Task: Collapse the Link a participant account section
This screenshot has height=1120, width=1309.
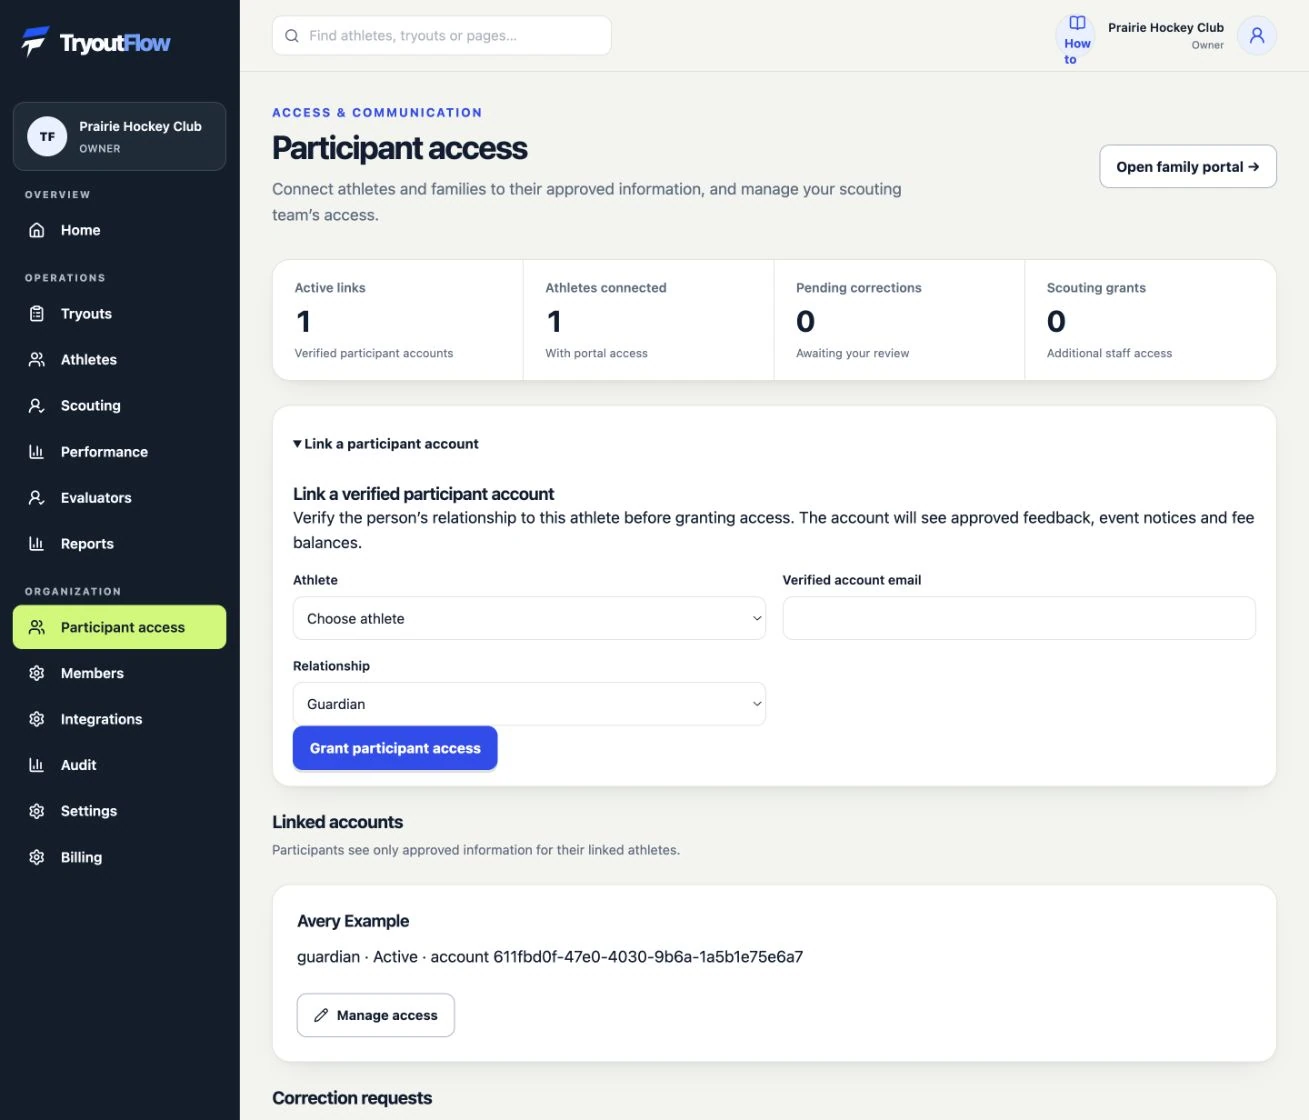Action: point(386,444)
